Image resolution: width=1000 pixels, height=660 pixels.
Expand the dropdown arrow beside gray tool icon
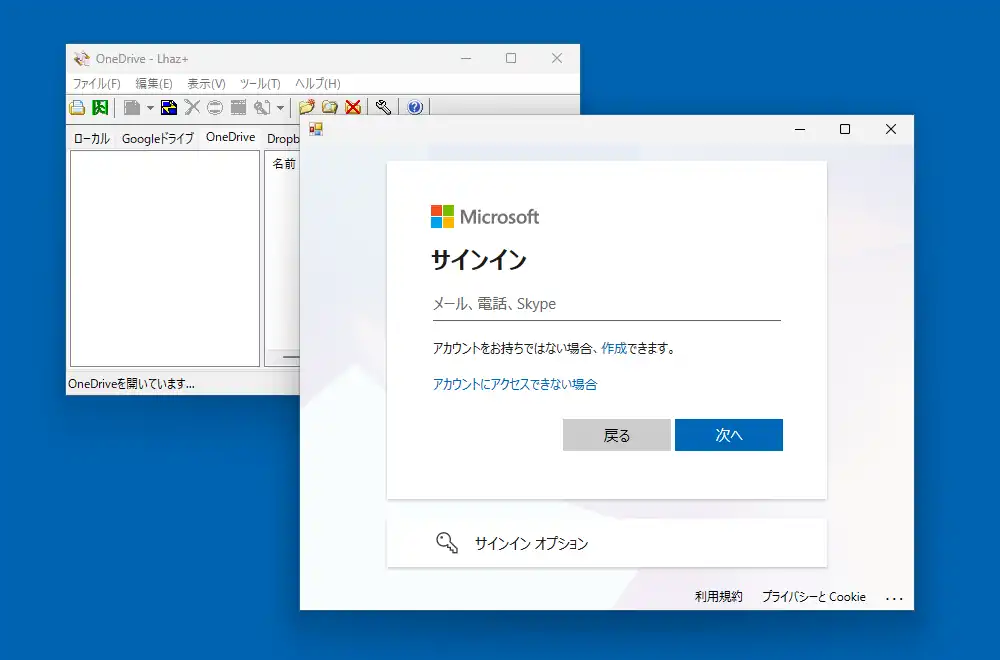[x=281, y=108]
